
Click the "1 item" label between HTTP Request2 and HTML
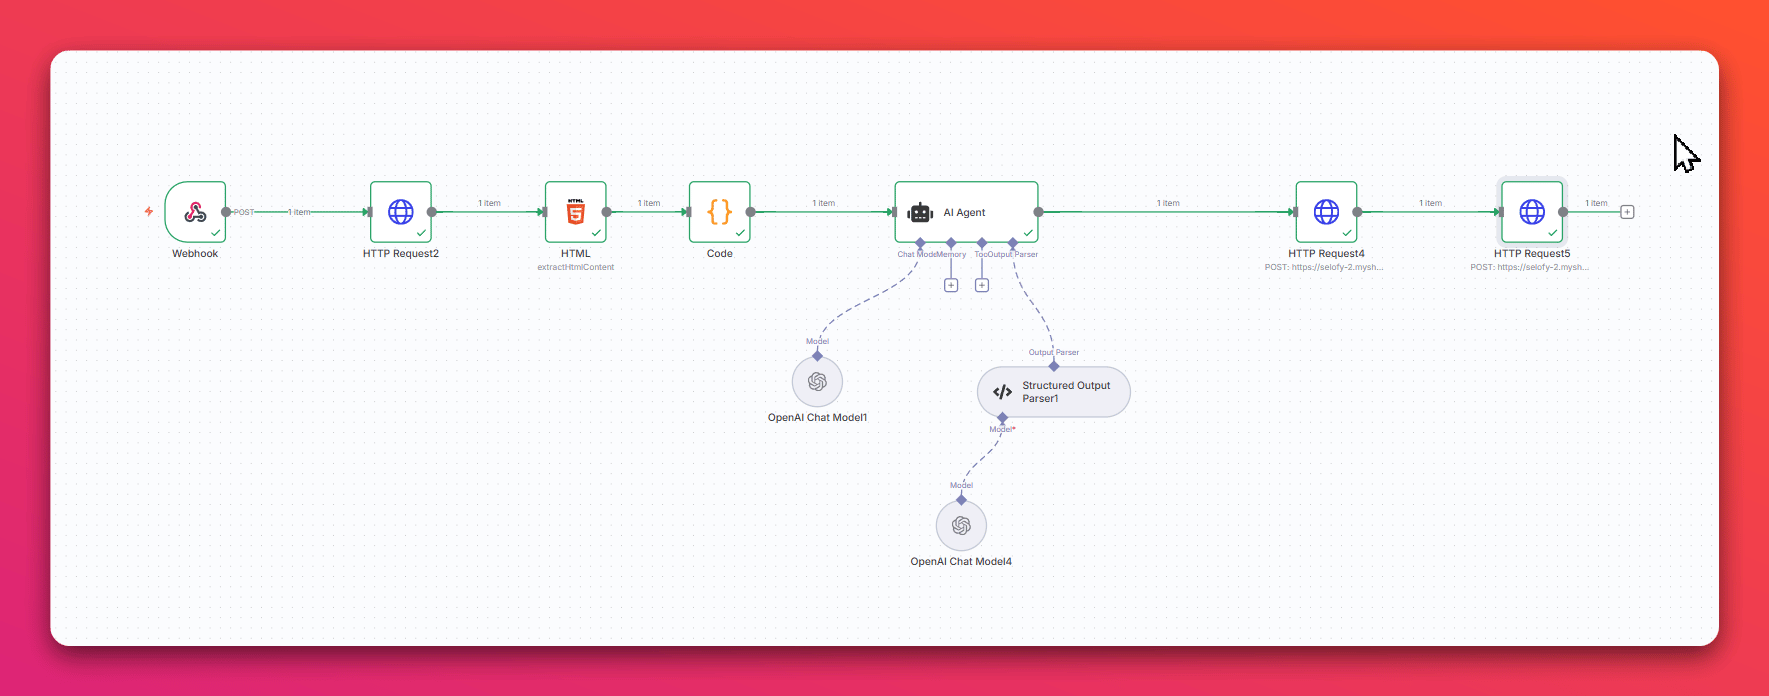(x=489, y=203)
